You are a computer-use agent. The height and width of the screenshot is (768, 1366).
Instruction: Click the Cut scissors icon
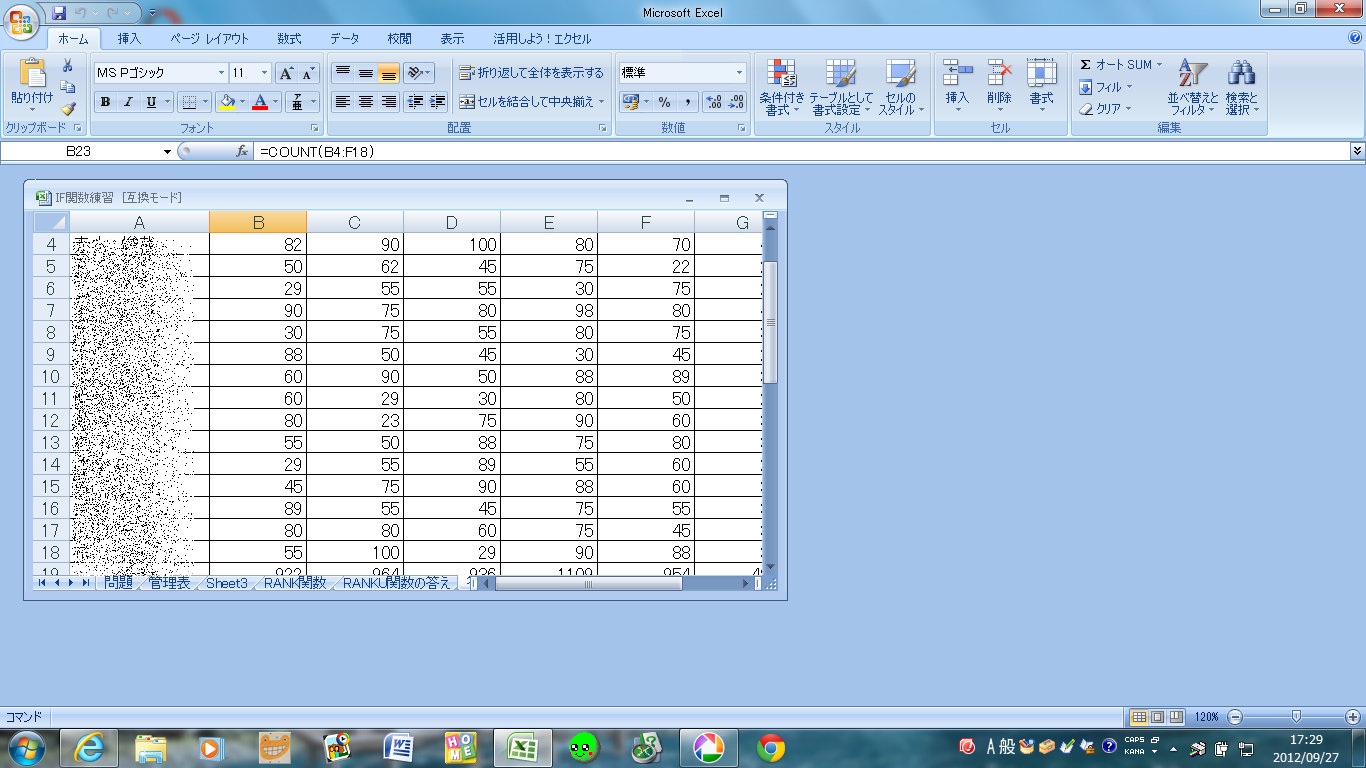68,66
